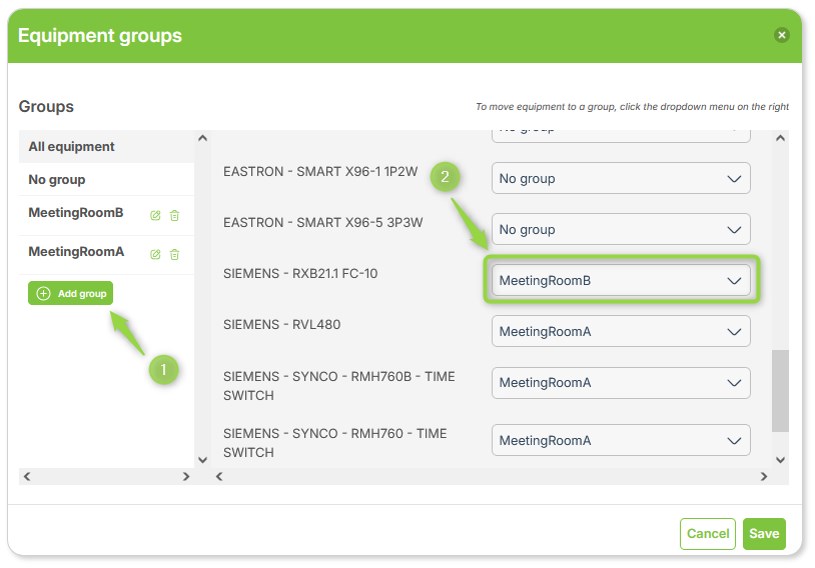This screenshot has height=568, width=815.
Task: Click Cancel button
Action: coord(707,533)
